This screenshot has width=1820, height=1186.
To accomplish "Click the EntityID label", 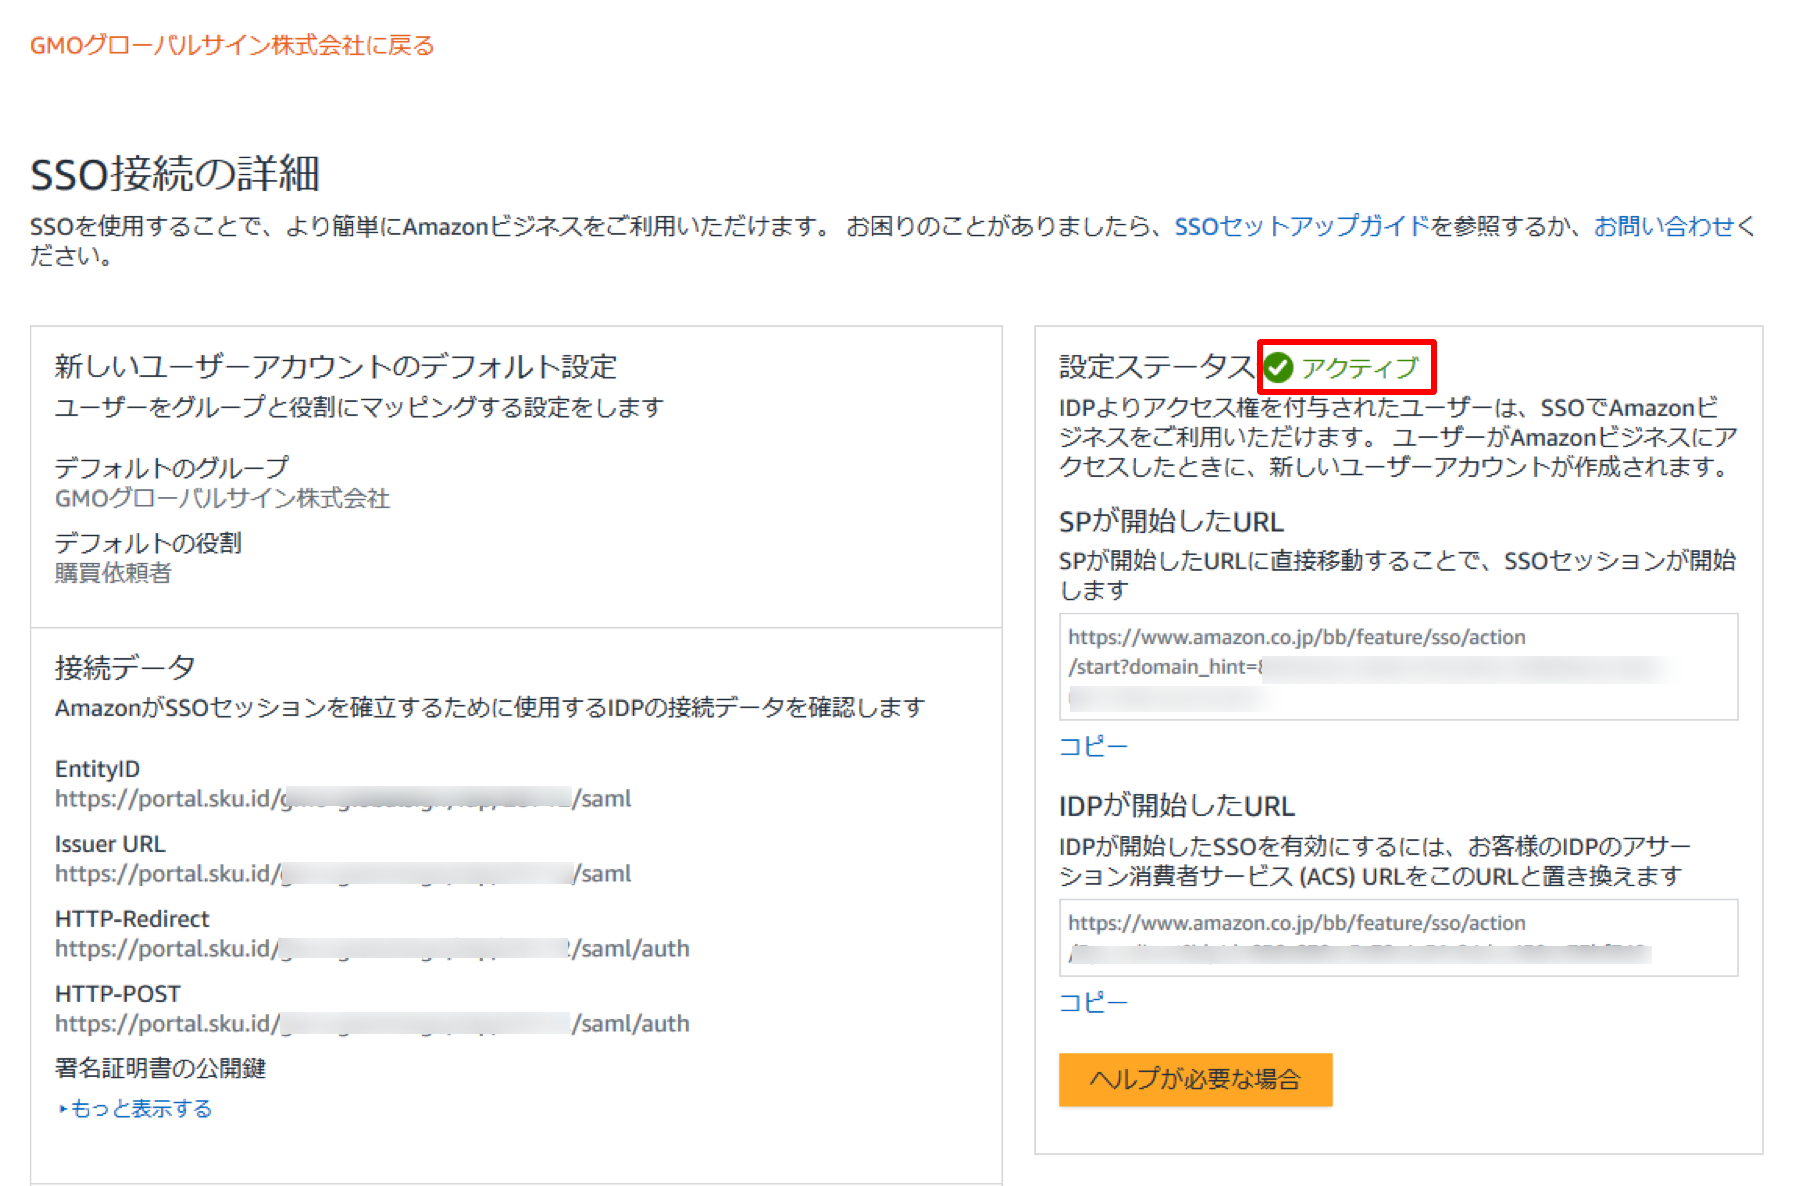I will tap(97, 769).
